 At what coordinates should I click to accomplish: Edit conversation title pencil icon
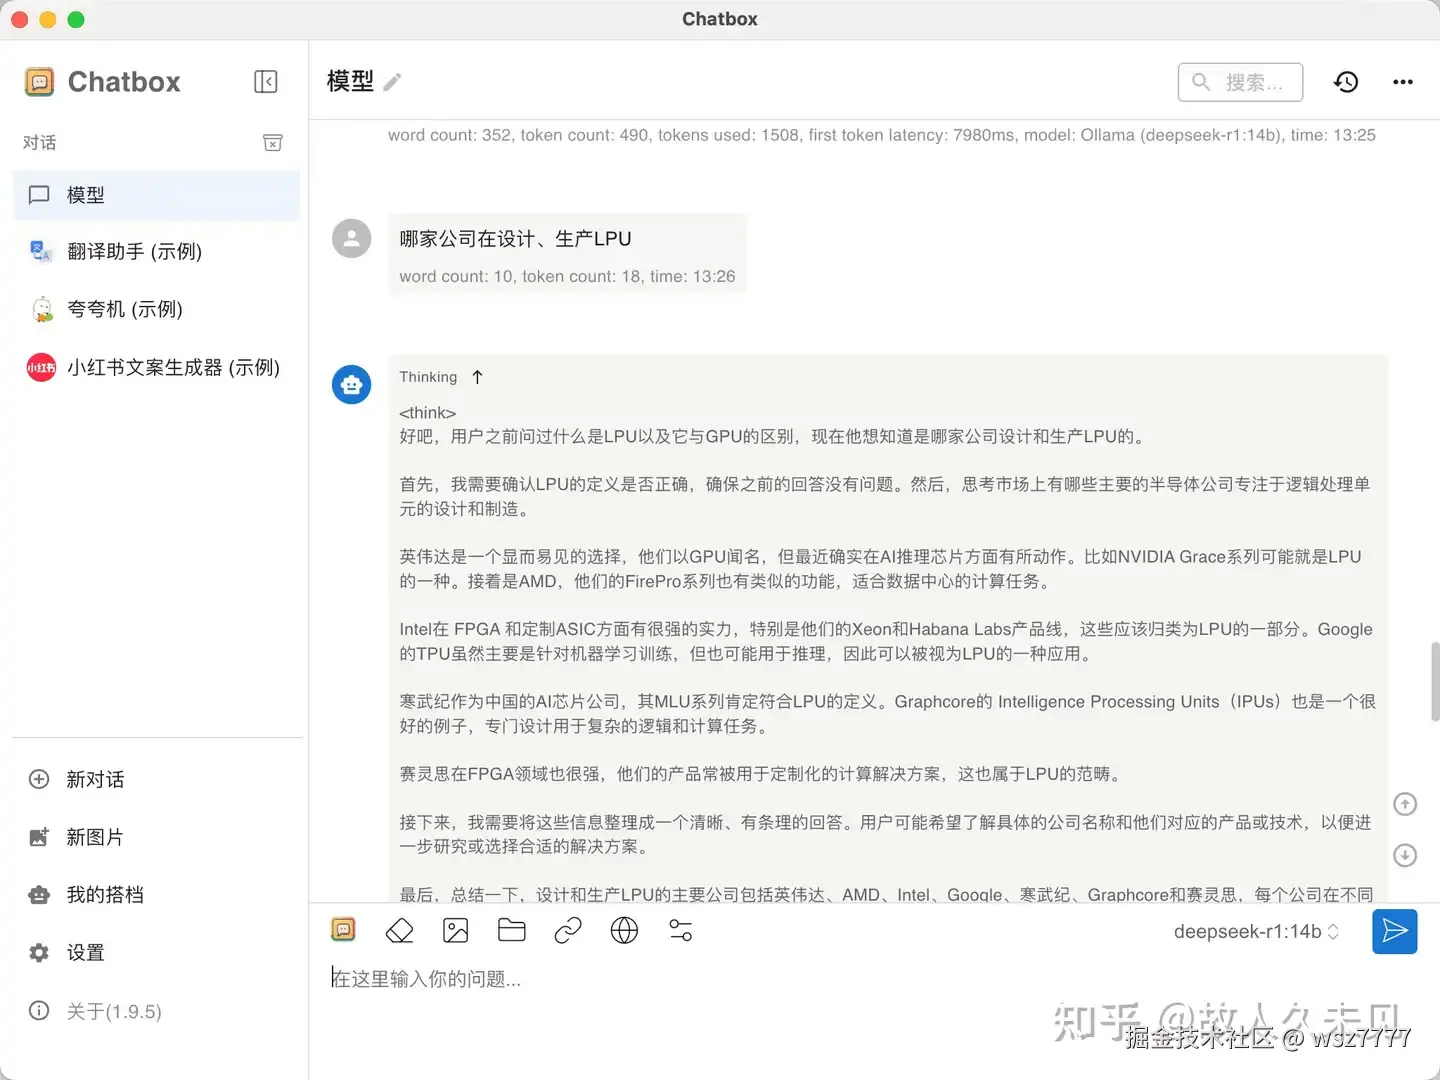(392, 82)
